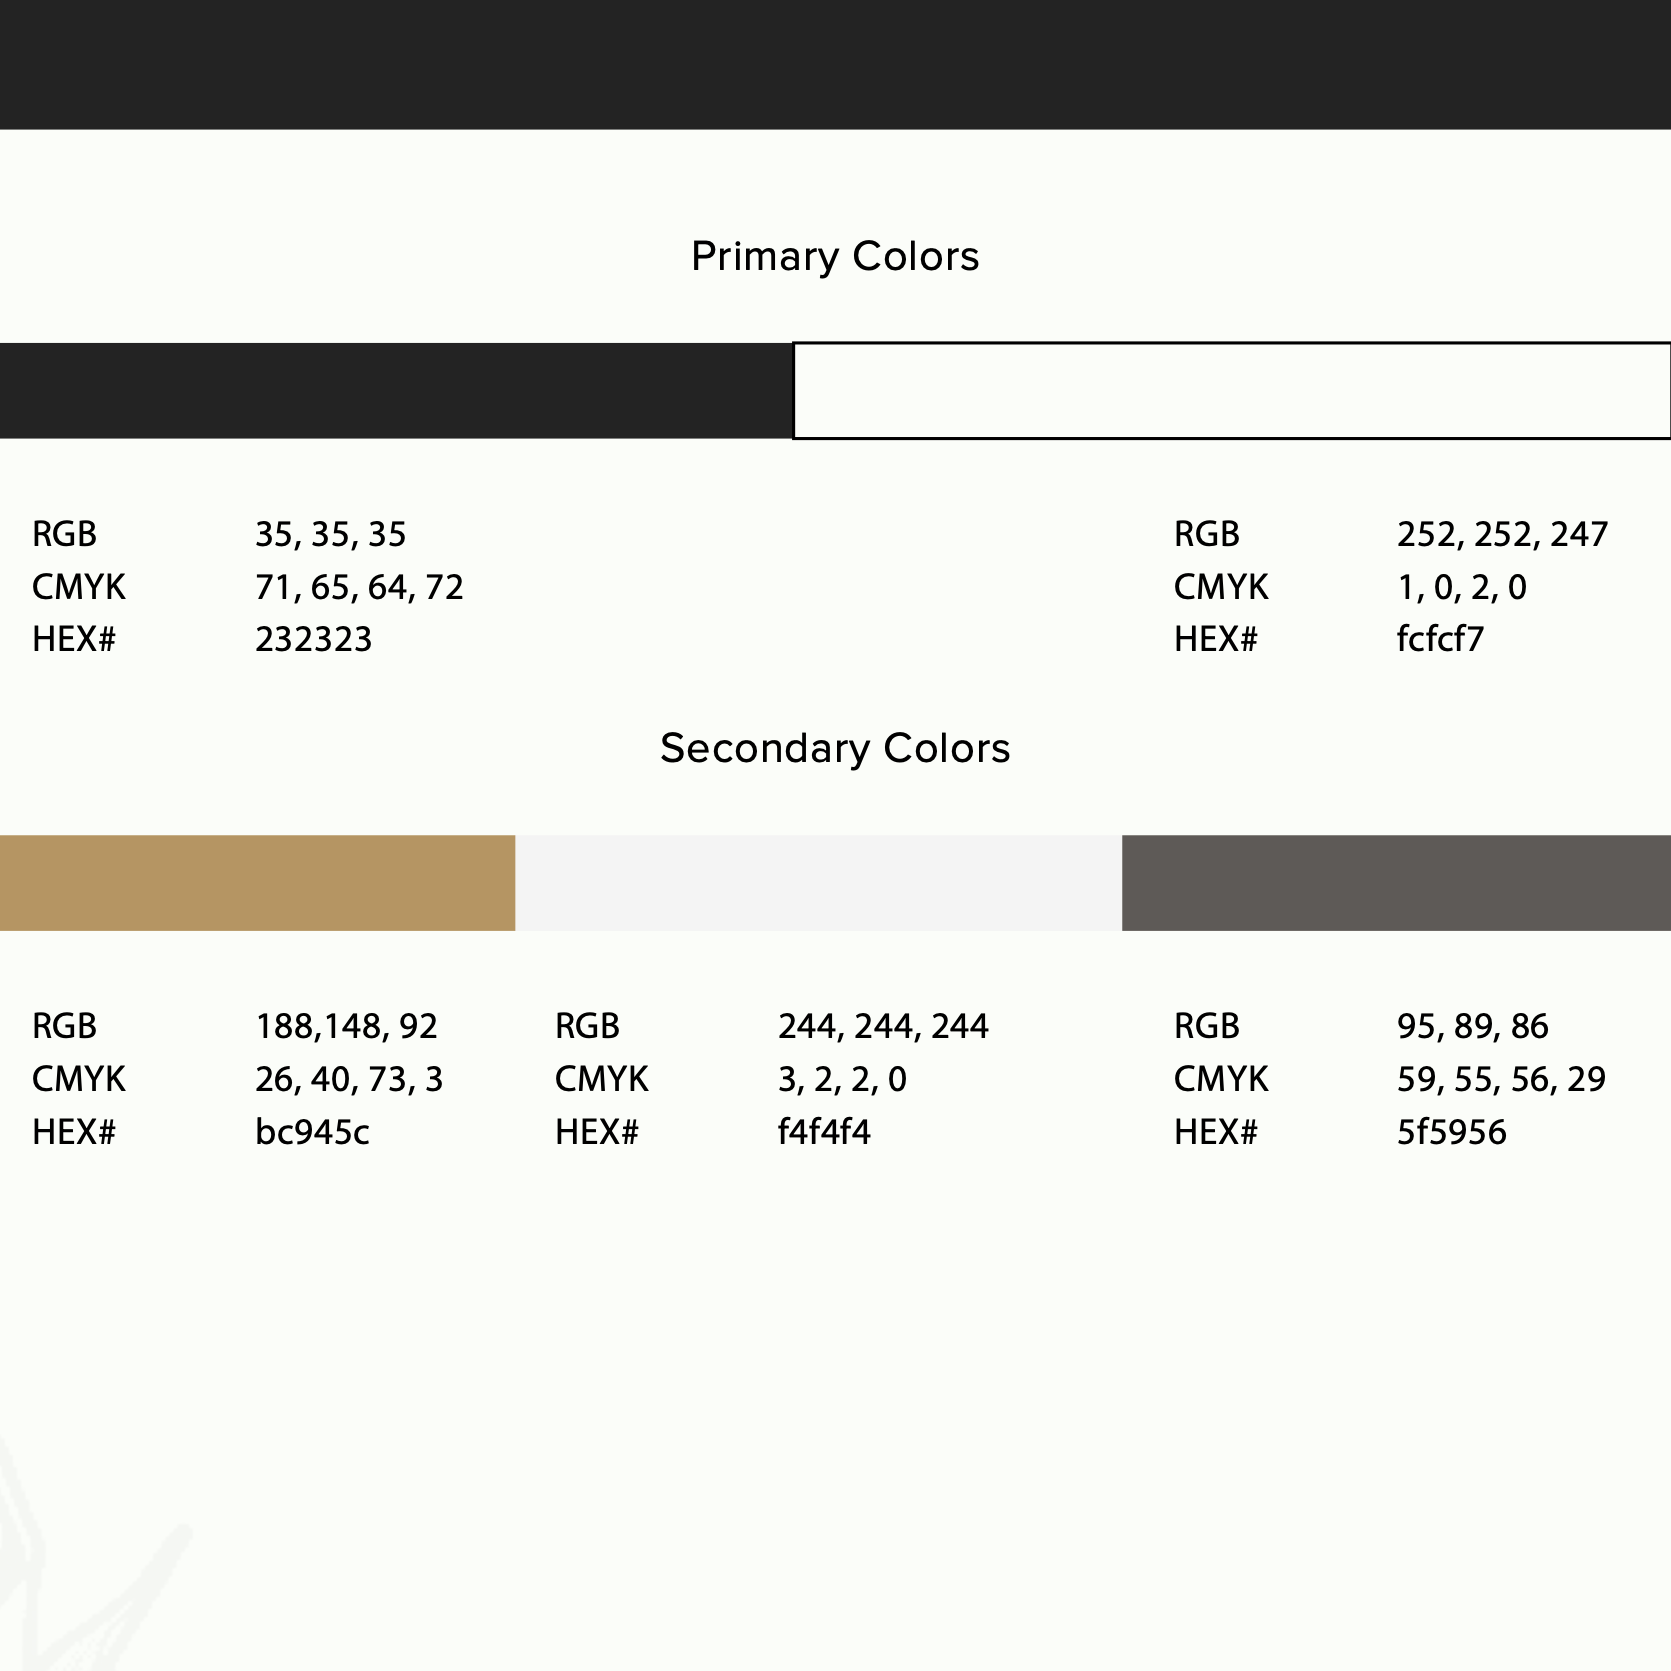The image size is (1671, 1671).
Task: Click the hex code bc945c
Action: pyautogui.click(x=312, y=1132)
